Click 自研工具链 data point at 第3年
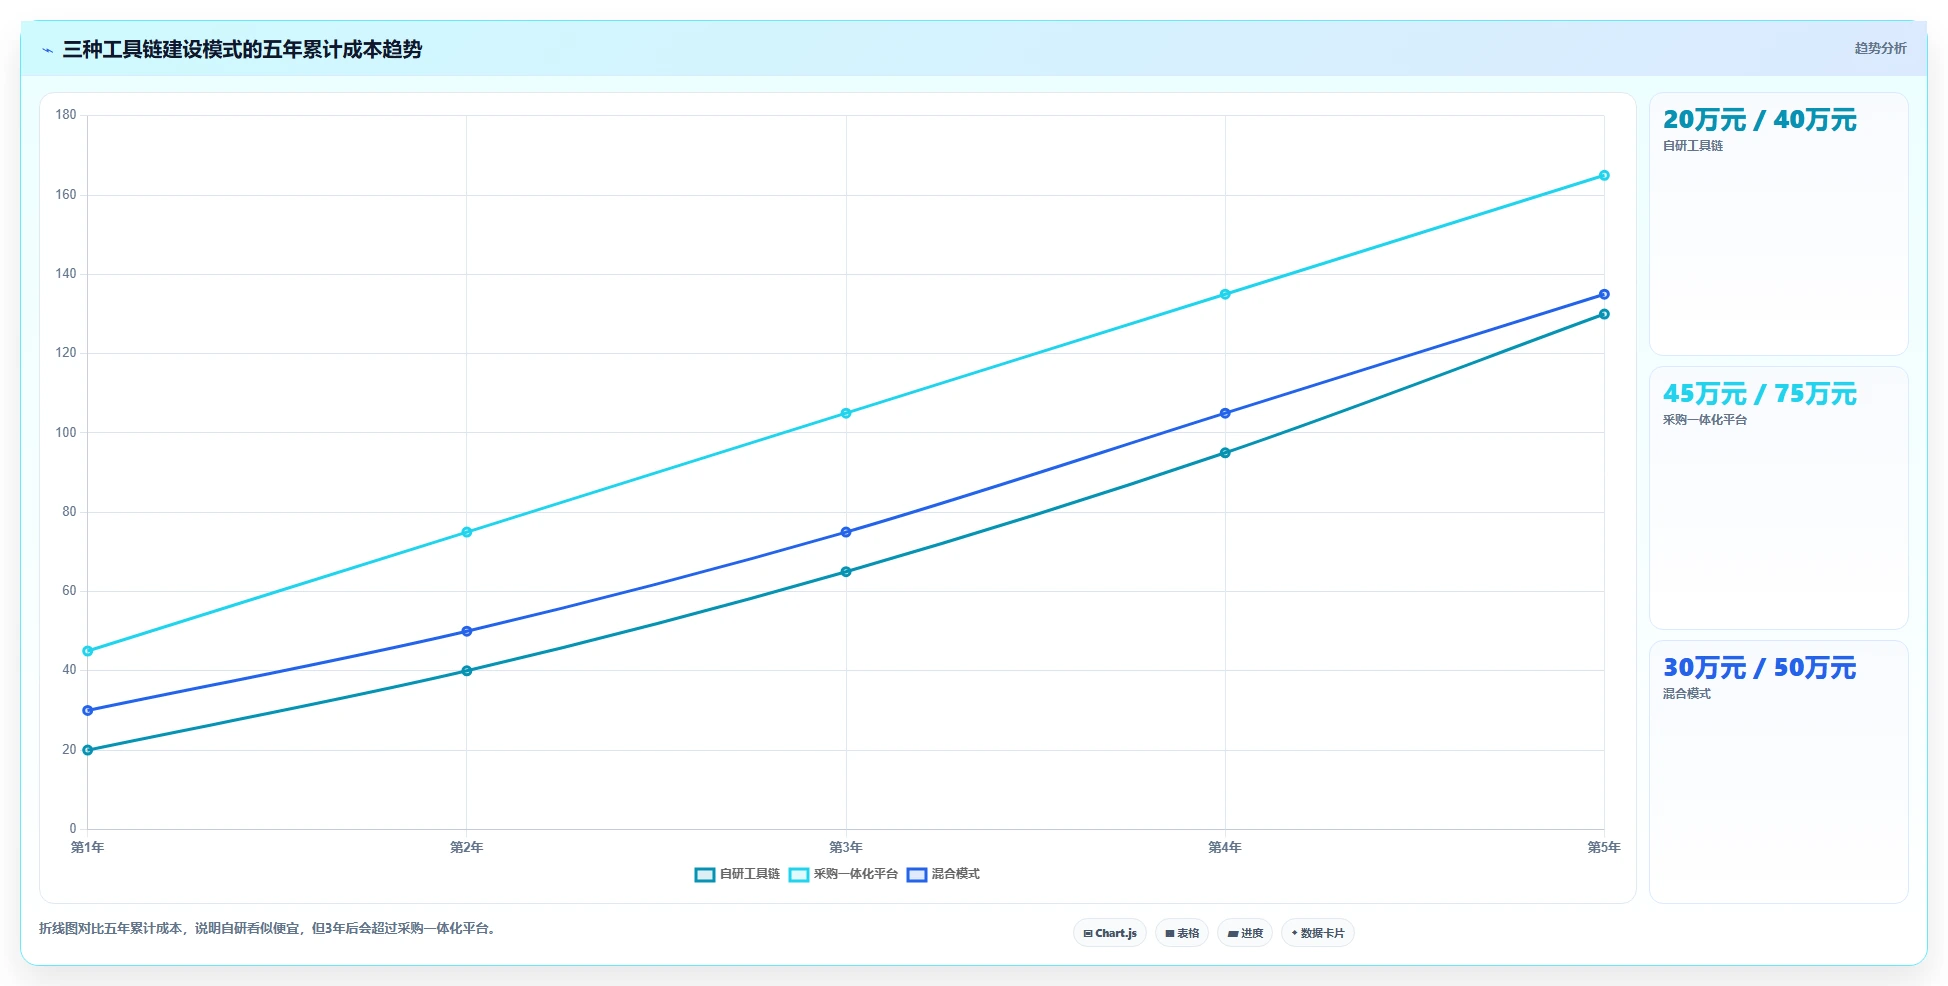The image size is (1948, 986). pyautogui.click(x=846, y=572)
